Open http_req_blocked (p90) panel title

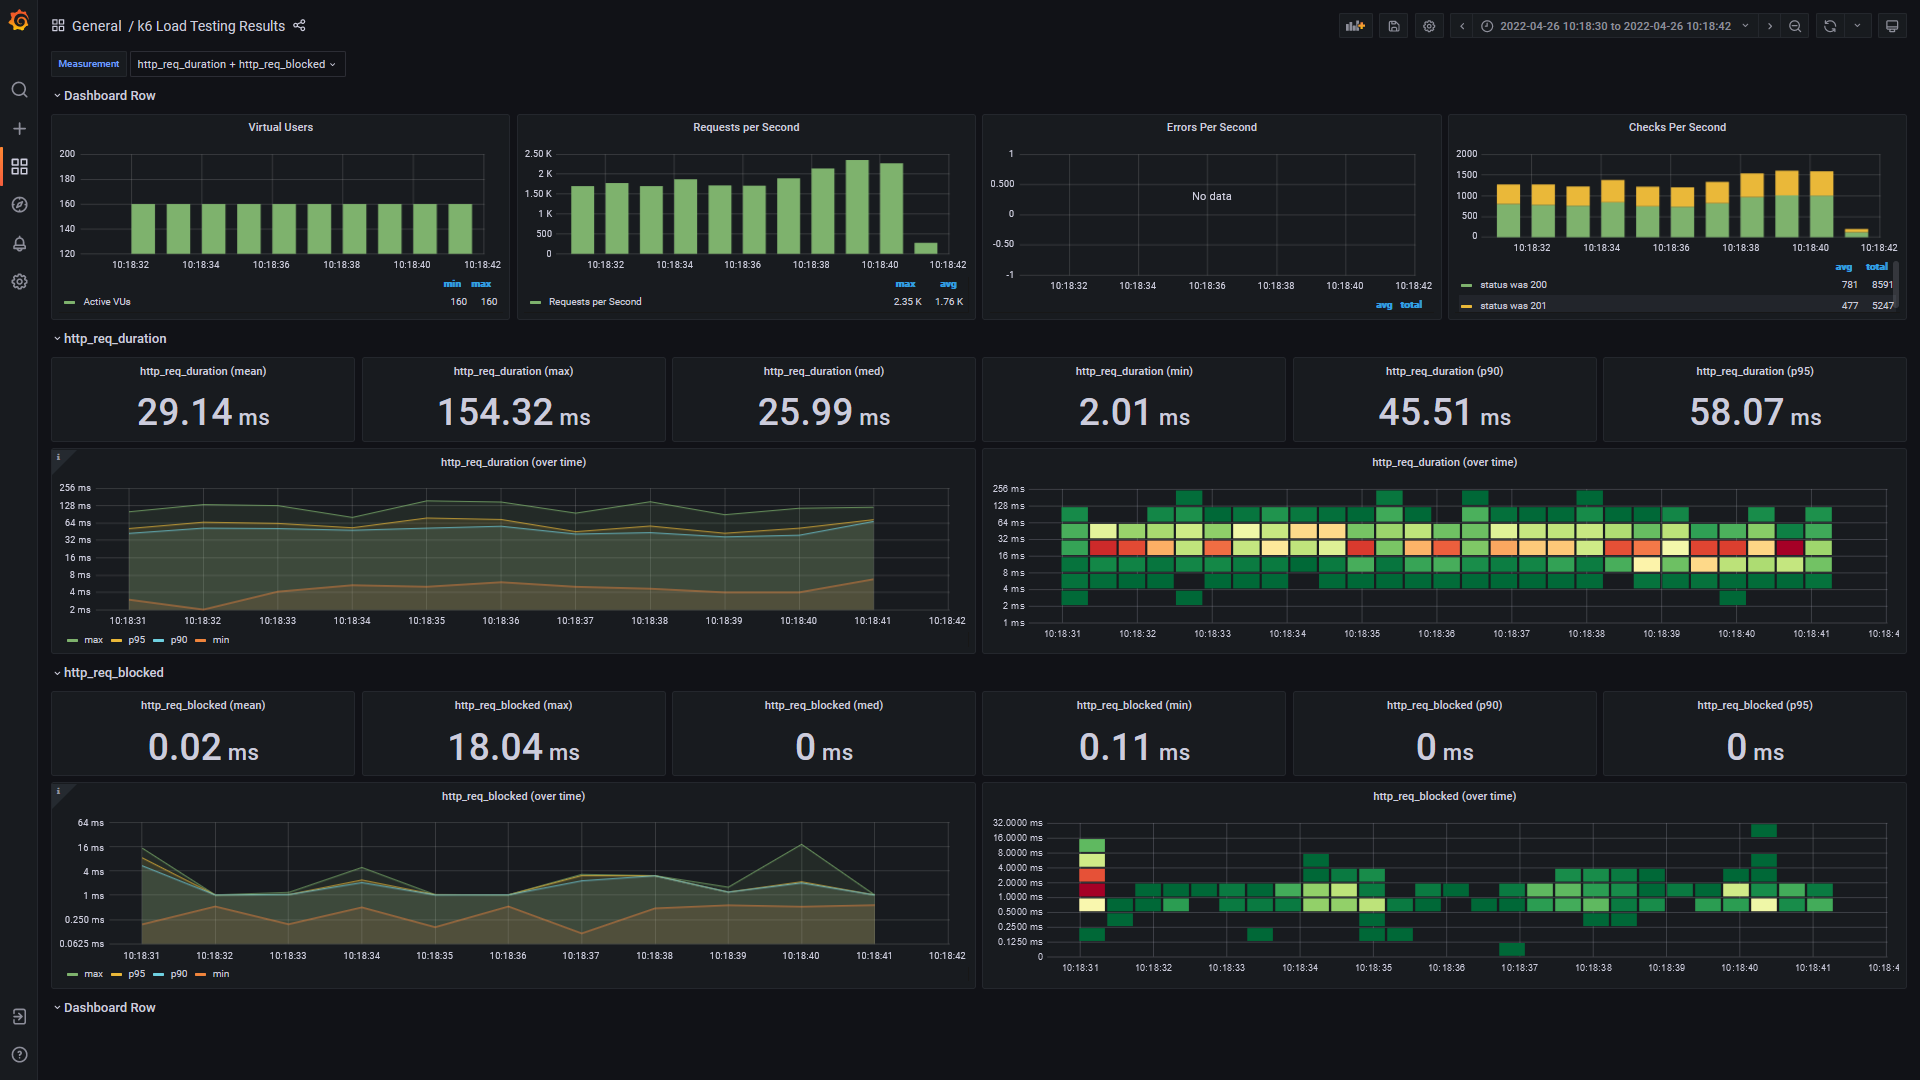pos(1444,705)
